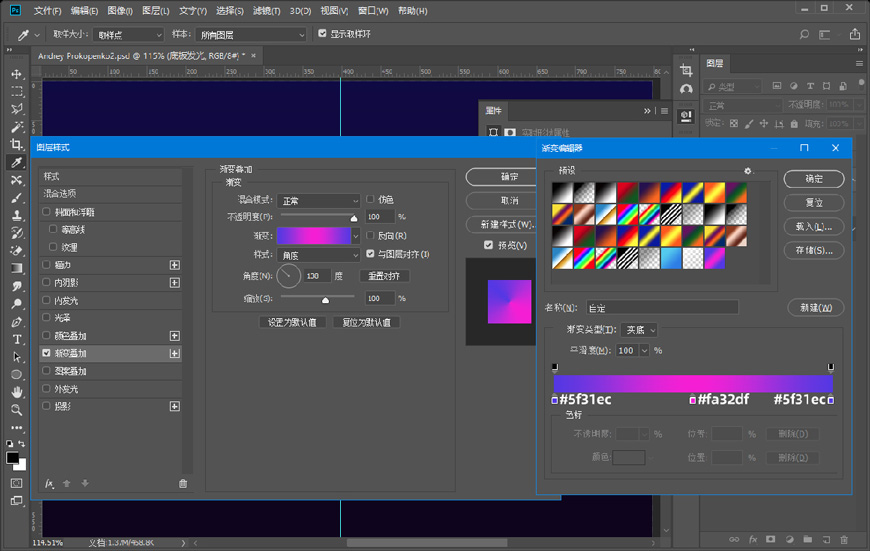Add another 投影 effect with plus button
870x551 pixels.
175,407
